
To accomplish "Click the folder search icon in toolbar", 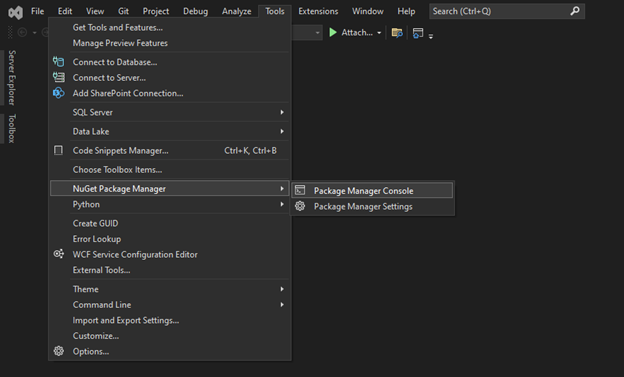I will (397, 33).
